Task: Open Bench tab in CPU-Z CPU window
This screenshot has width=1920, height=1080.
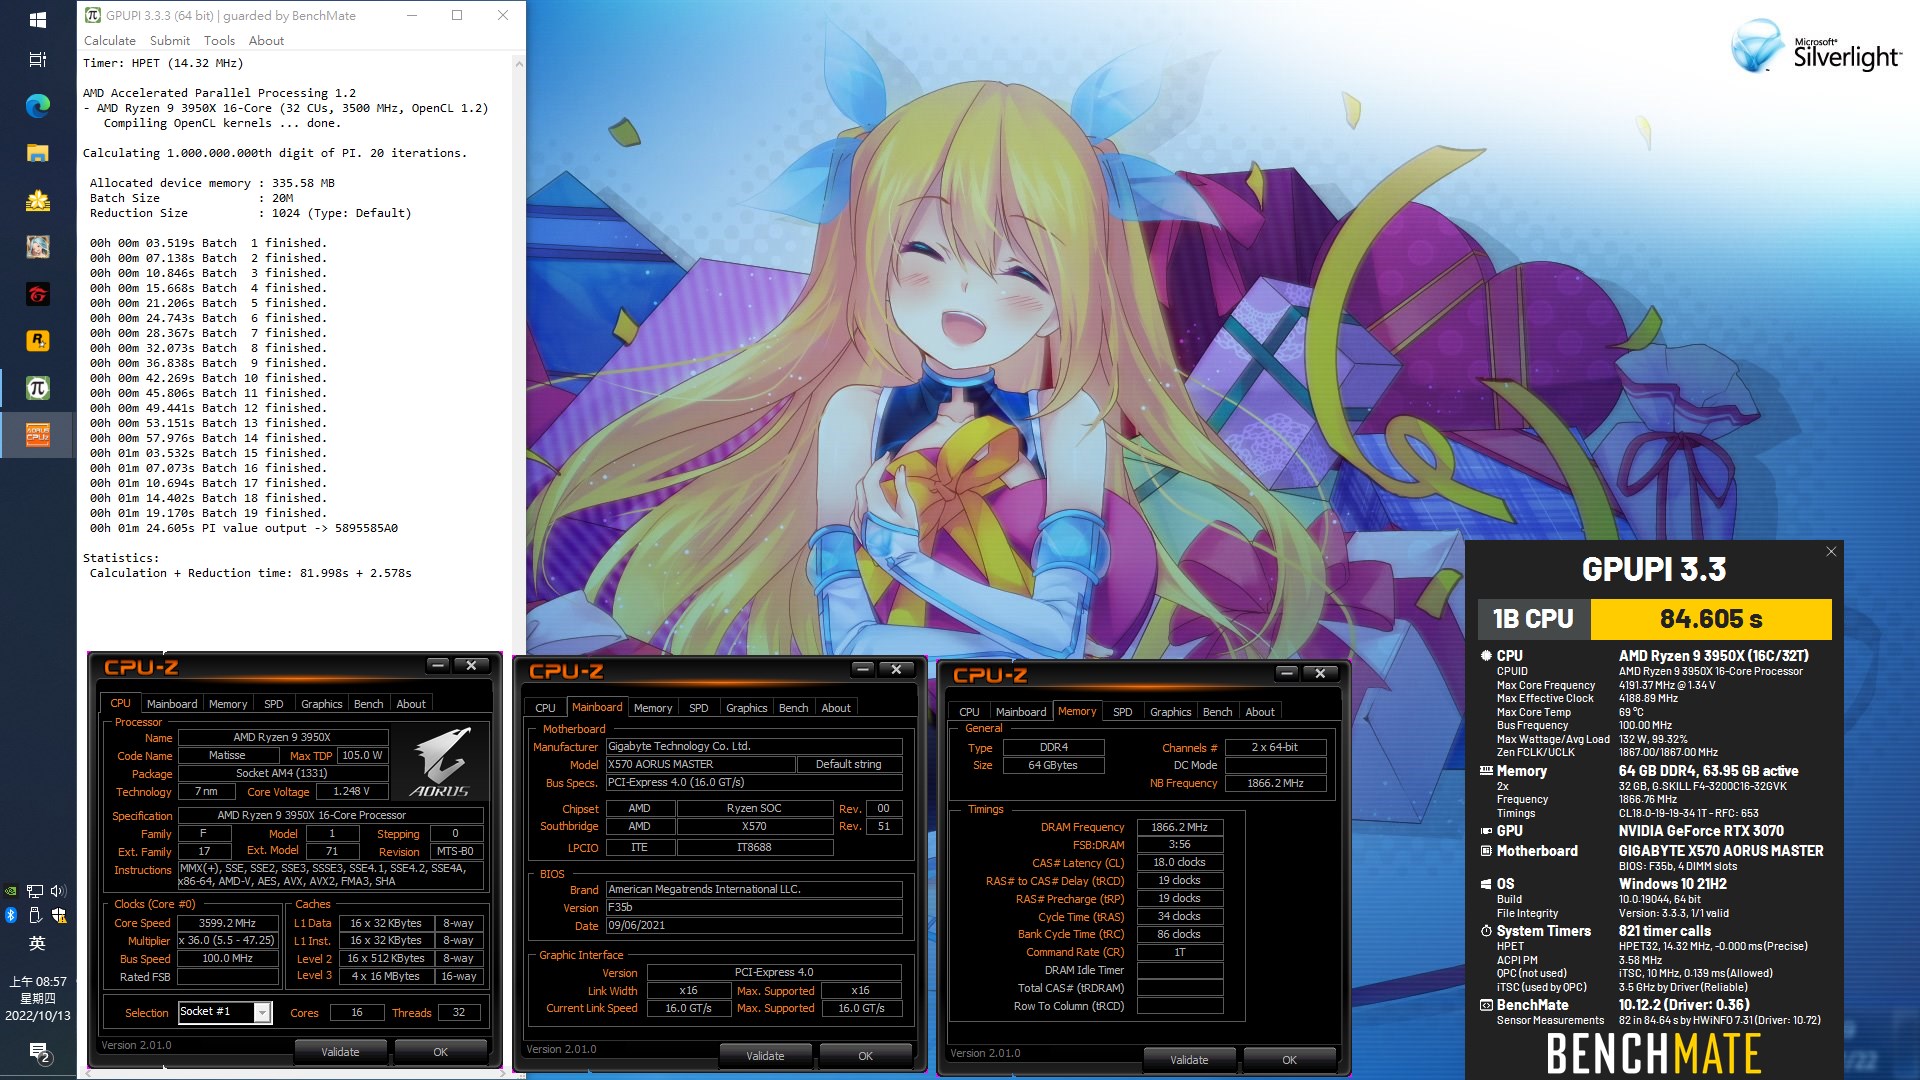Action: pyautogui.click(x=369, y=704)
